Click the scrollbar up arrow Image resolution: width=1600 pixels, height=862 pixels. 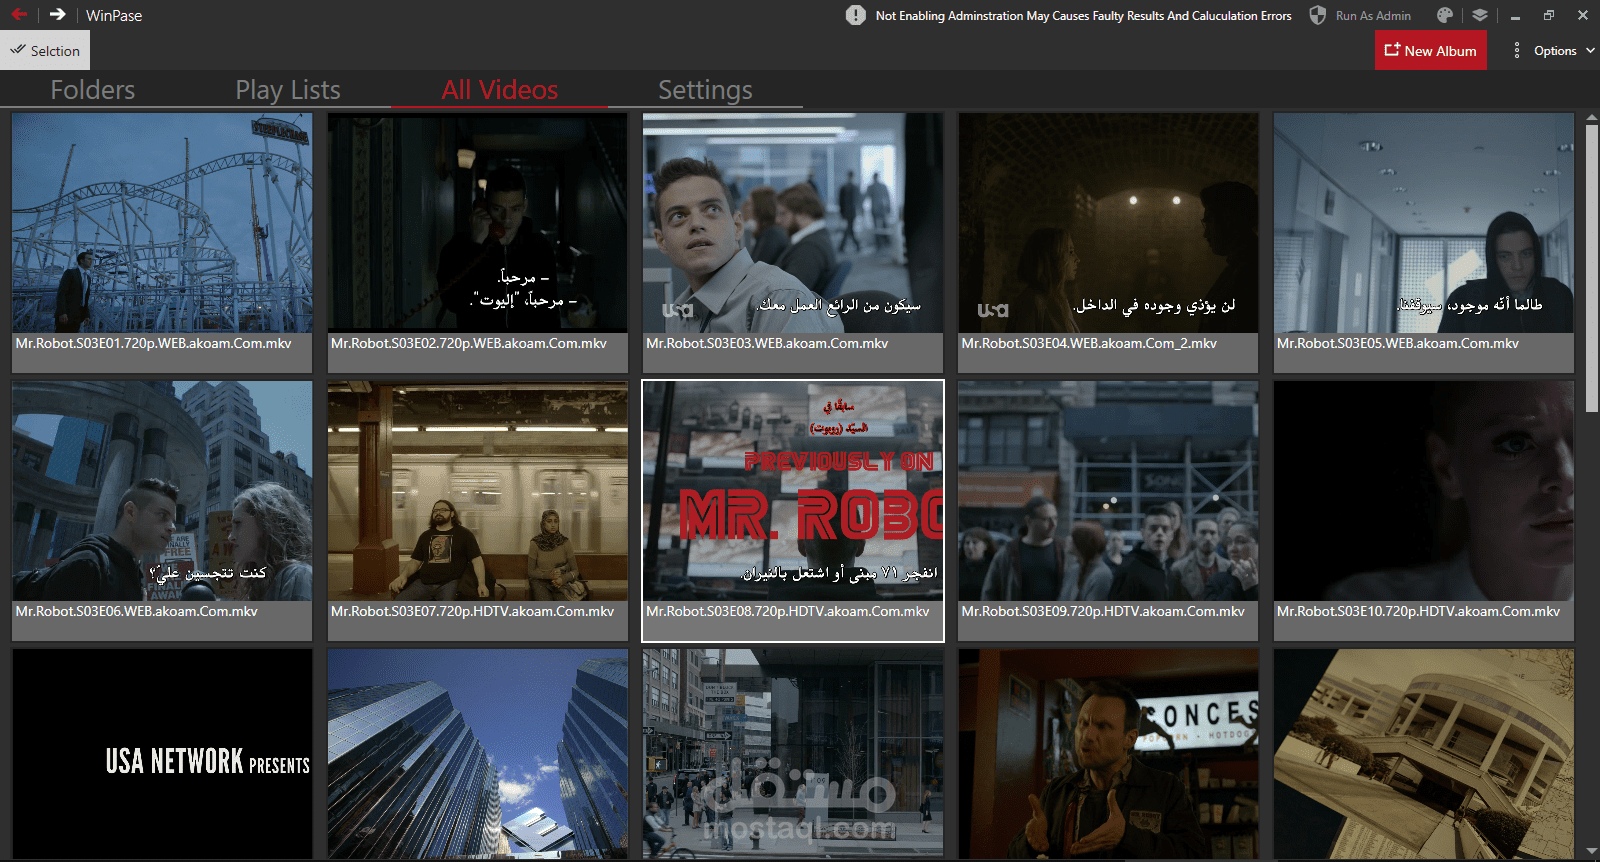coord(1592,118)
